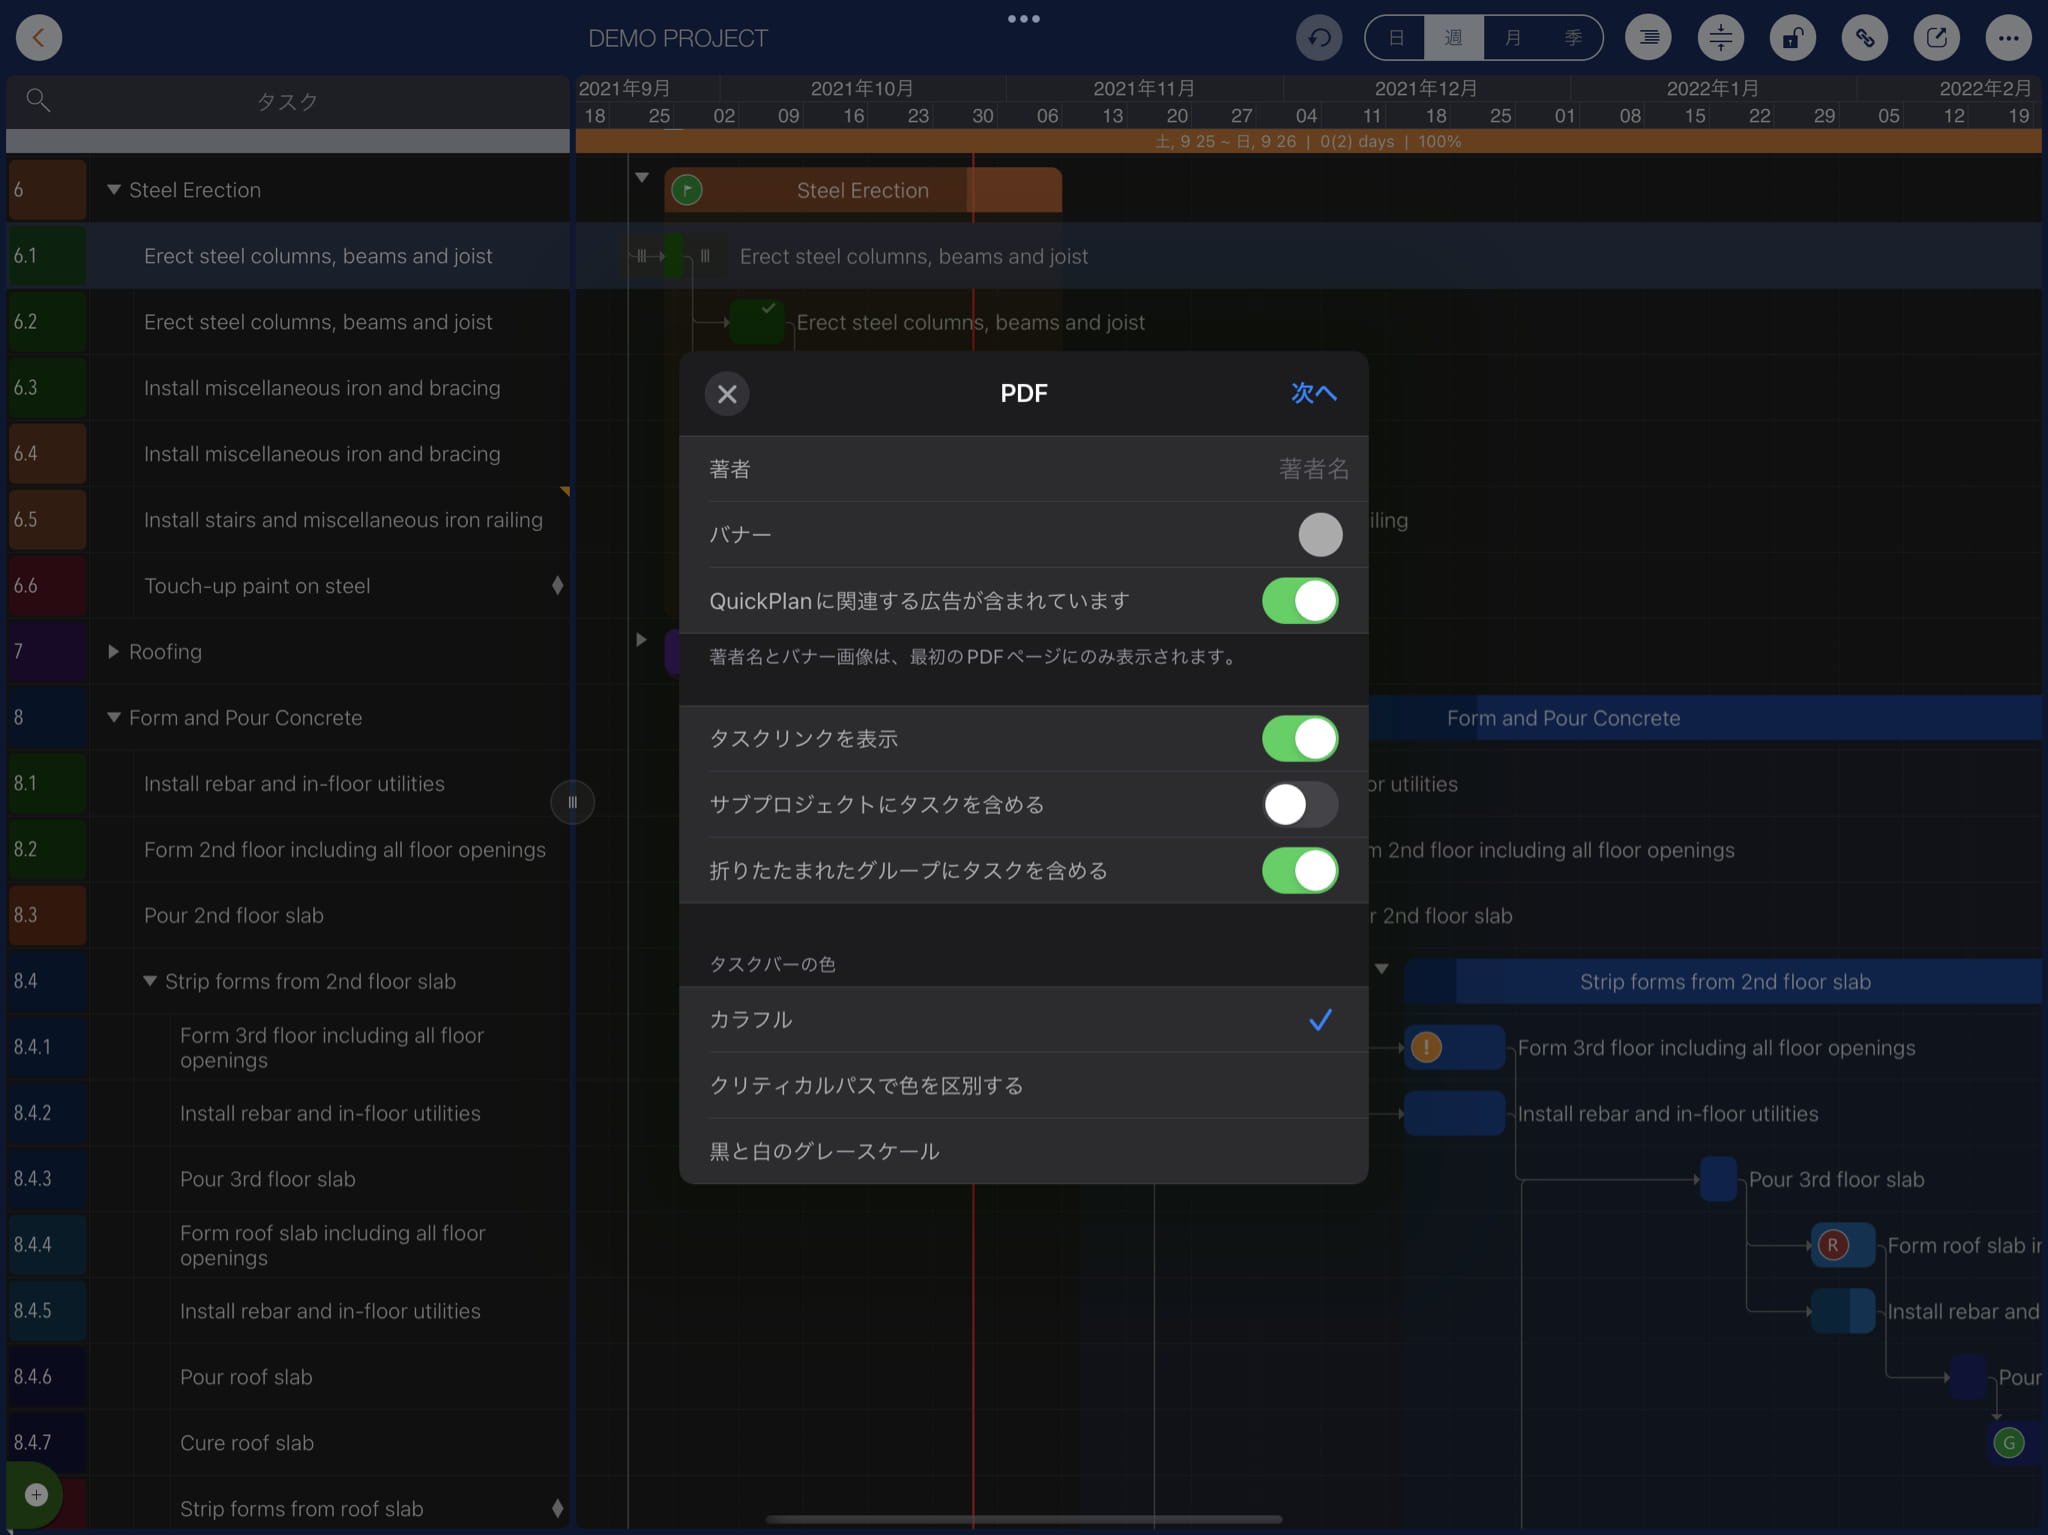The image size is (2048, 1535).
Task: Close the PDF dialog
Action: [727, 394]
